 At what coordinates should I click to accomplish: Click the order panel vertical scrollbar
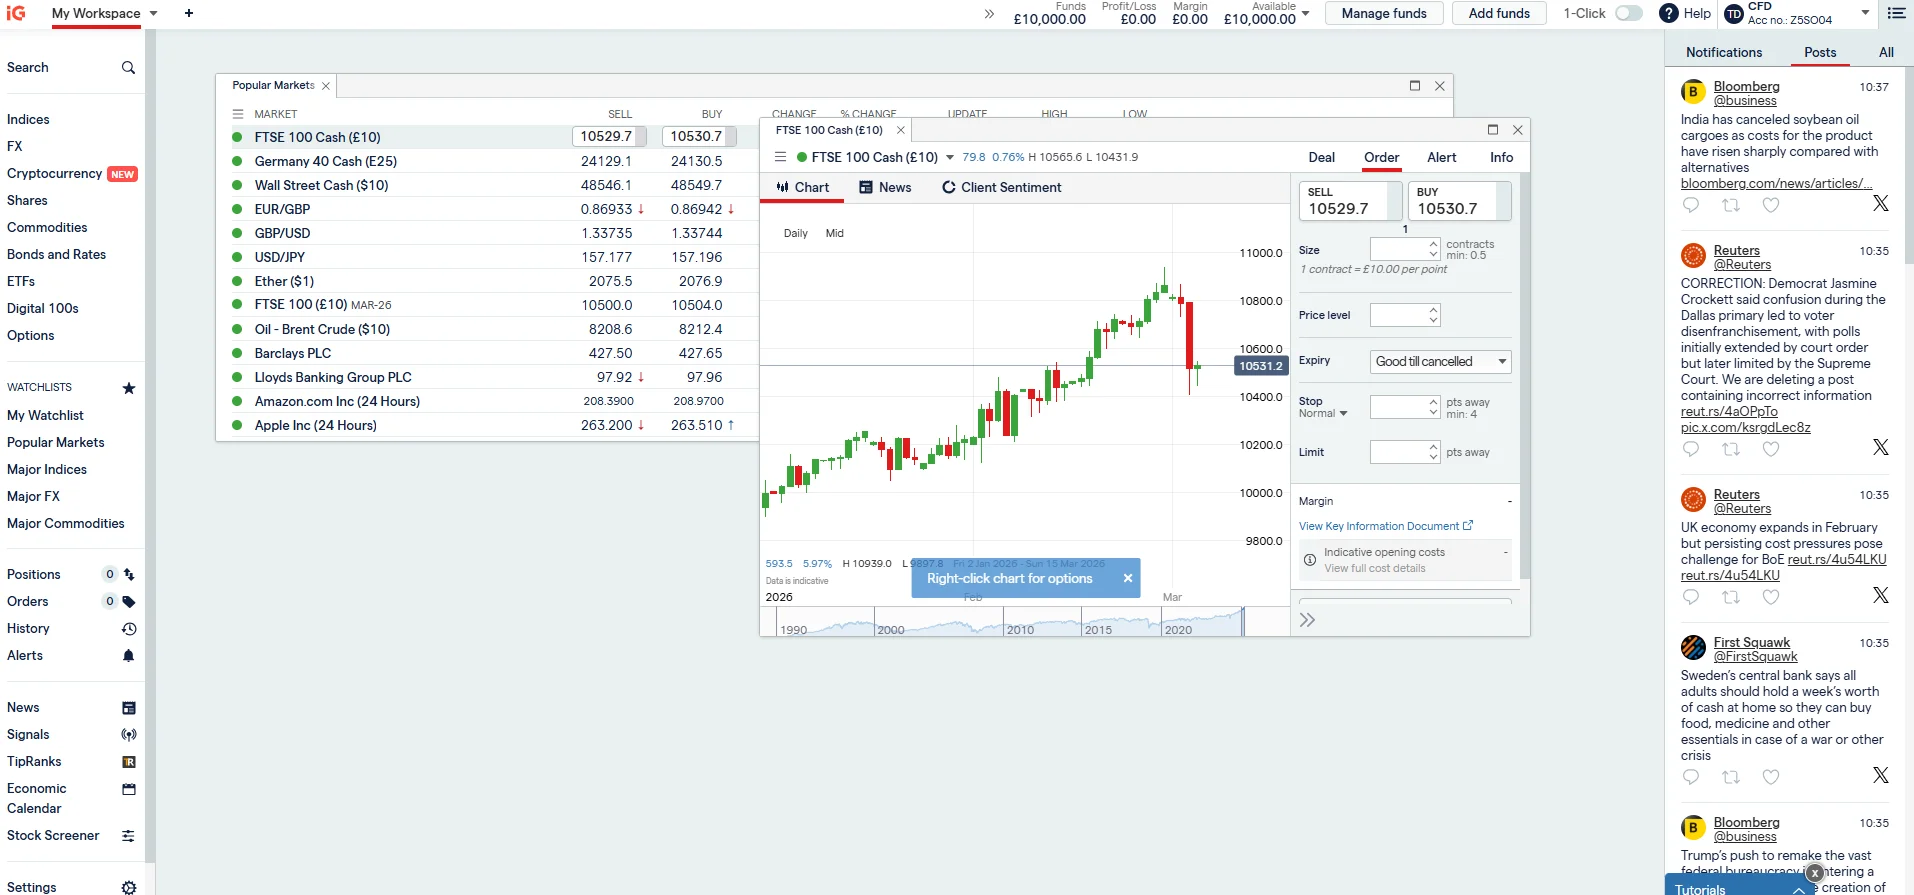1524,376
